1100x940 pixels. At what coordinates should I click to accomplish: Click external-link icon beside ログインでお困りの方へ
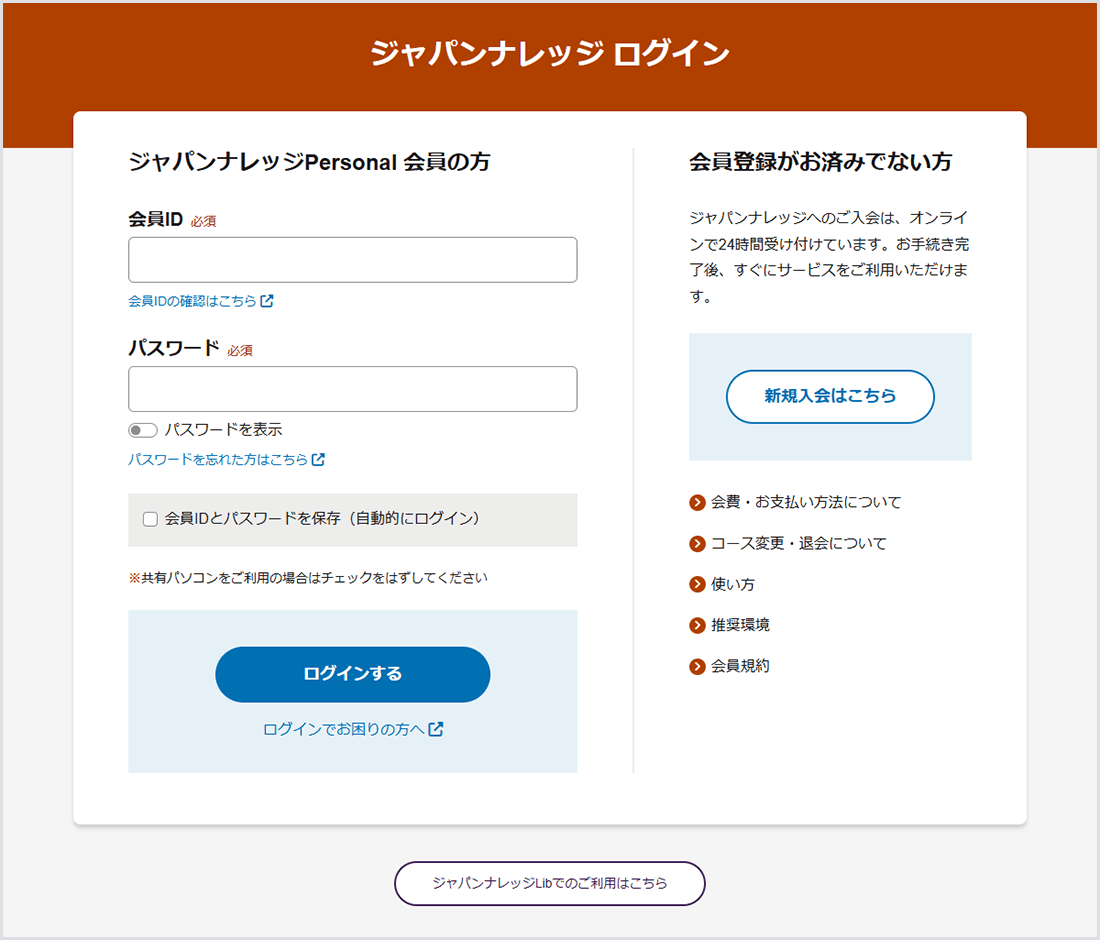(436, 730)
